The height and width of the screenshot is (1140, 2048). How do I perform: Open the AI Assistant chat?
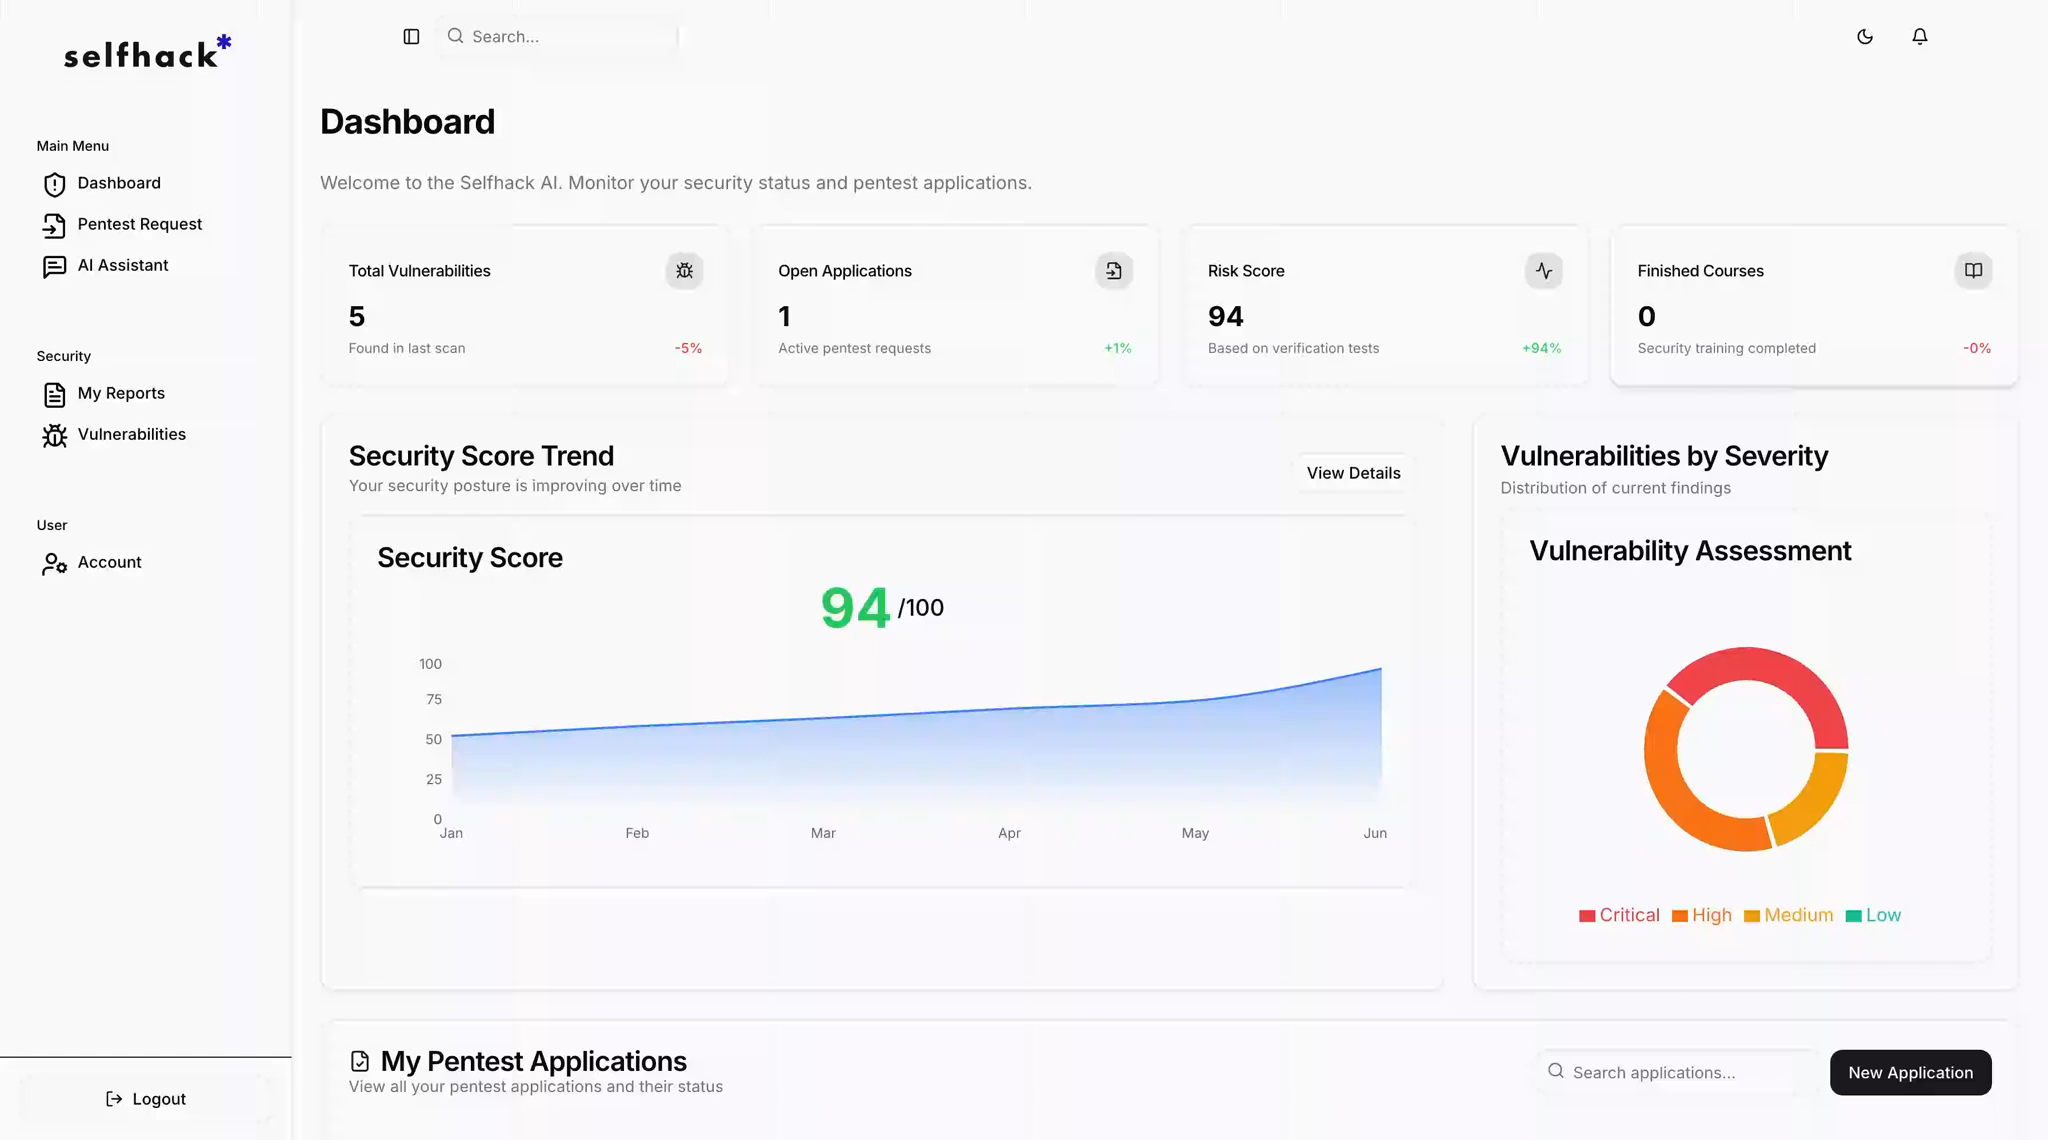(122, 265)
